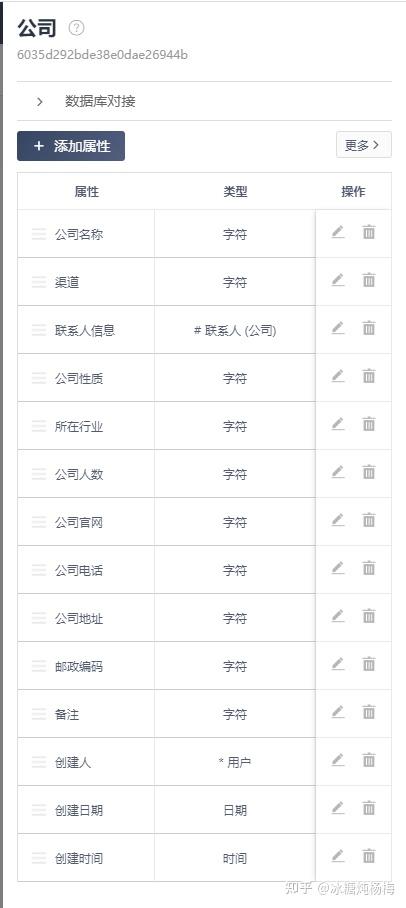
Task: Edit the 邮政编码 attribute
Action: 338,664
